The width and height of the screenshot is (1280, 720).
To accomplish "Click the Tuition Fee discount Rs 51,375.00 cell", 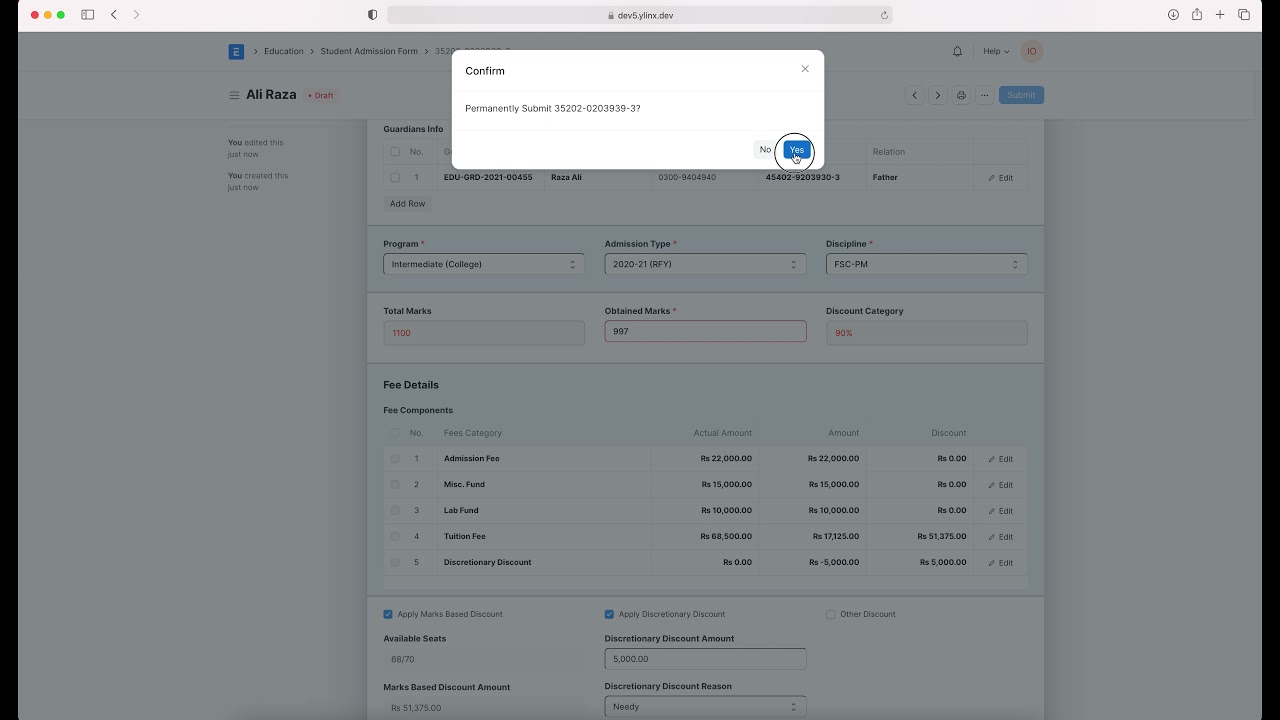I will click(x=919, y=536).
